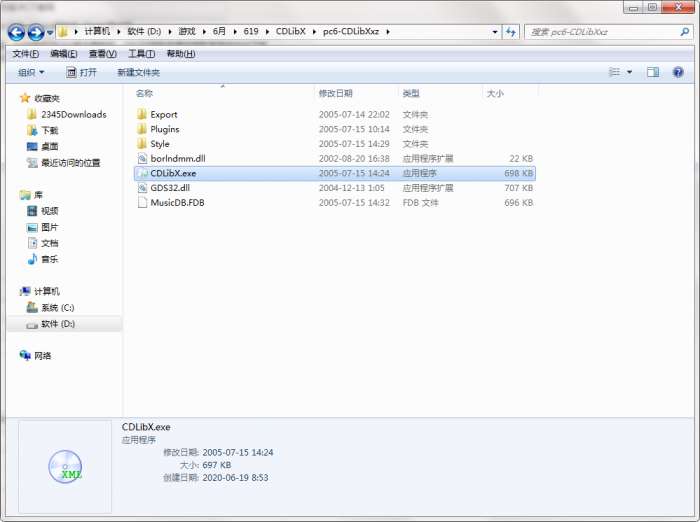
Task: Click CDLibX in the address breadcrumb
Action: (291, 31)
